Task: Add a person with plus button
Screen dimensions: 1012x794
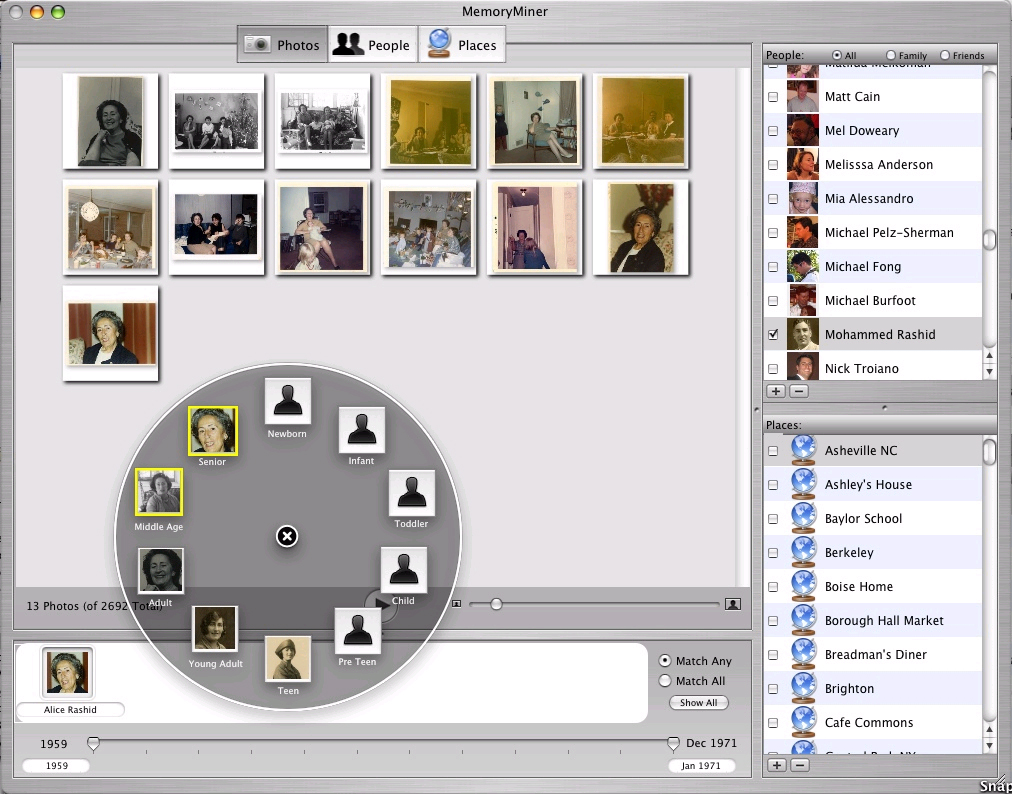Action: coord(776,391)
